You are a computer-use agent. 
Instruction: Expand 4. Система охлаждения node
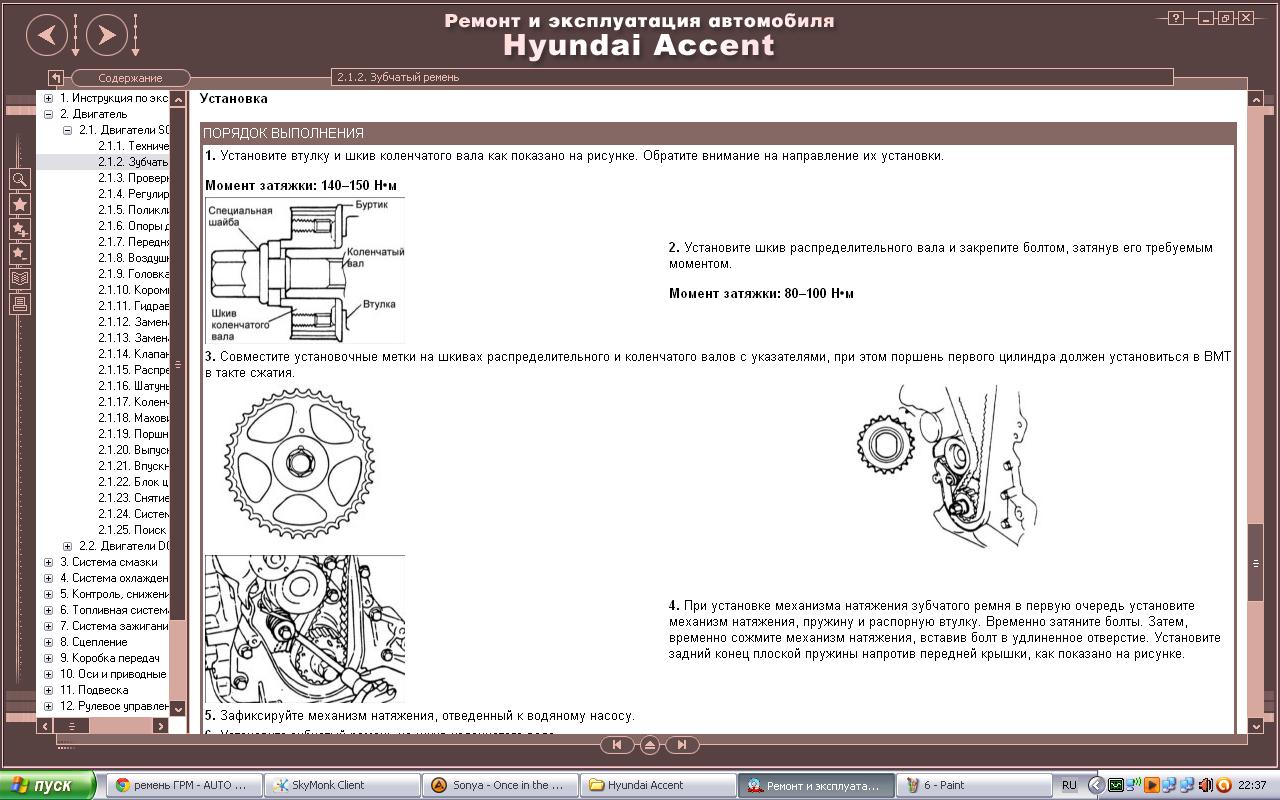pyautogui.click(x=48, y=578)
